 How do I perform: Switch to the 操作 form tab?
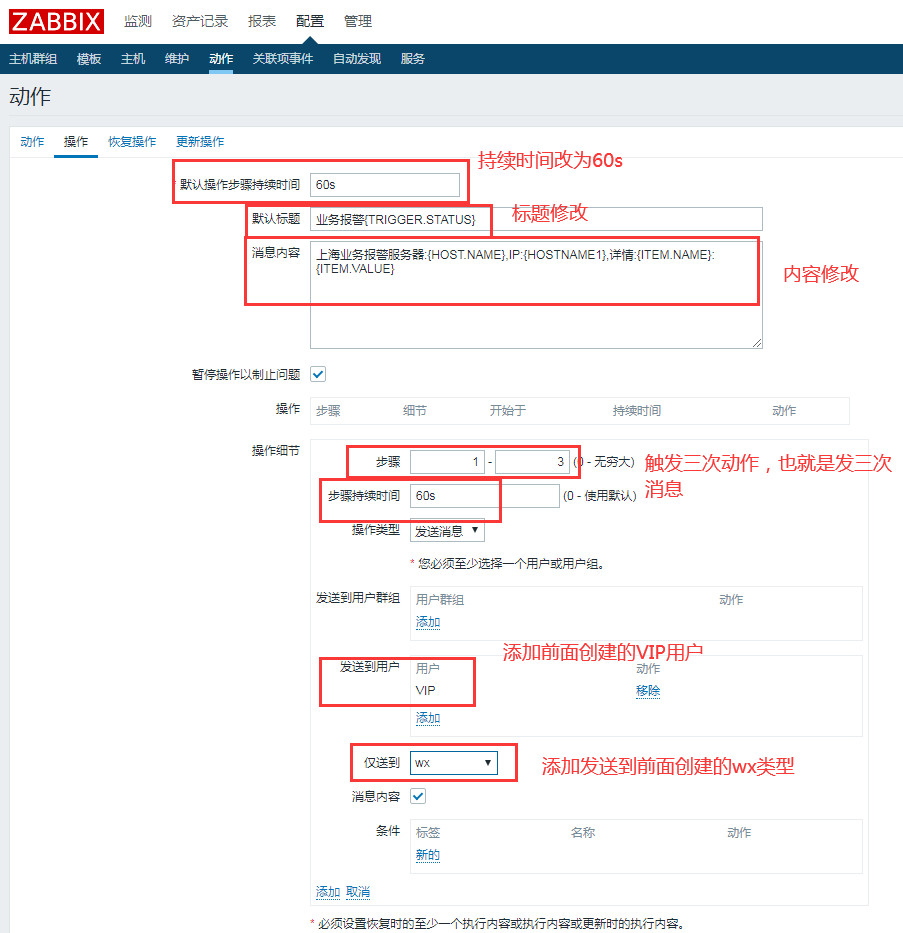[x=76, y=142]
